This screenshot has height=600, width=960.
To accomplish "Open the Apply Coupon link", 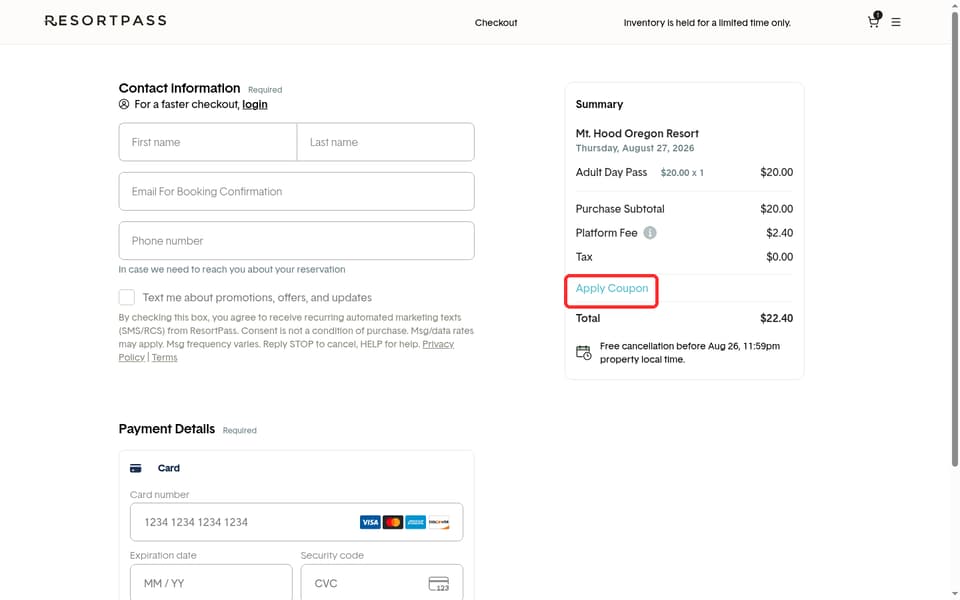I will (612, 288).
